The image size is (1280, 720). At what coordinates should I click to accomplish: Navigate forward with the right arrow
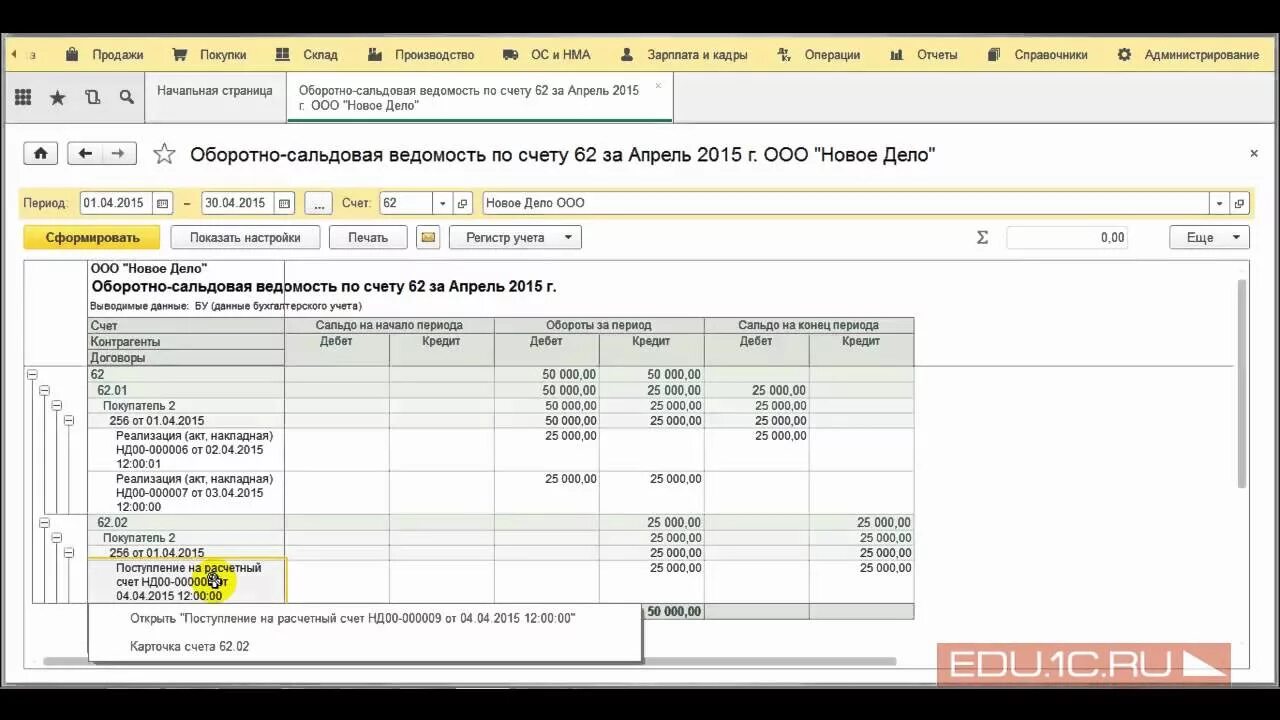tap(119, 153)
